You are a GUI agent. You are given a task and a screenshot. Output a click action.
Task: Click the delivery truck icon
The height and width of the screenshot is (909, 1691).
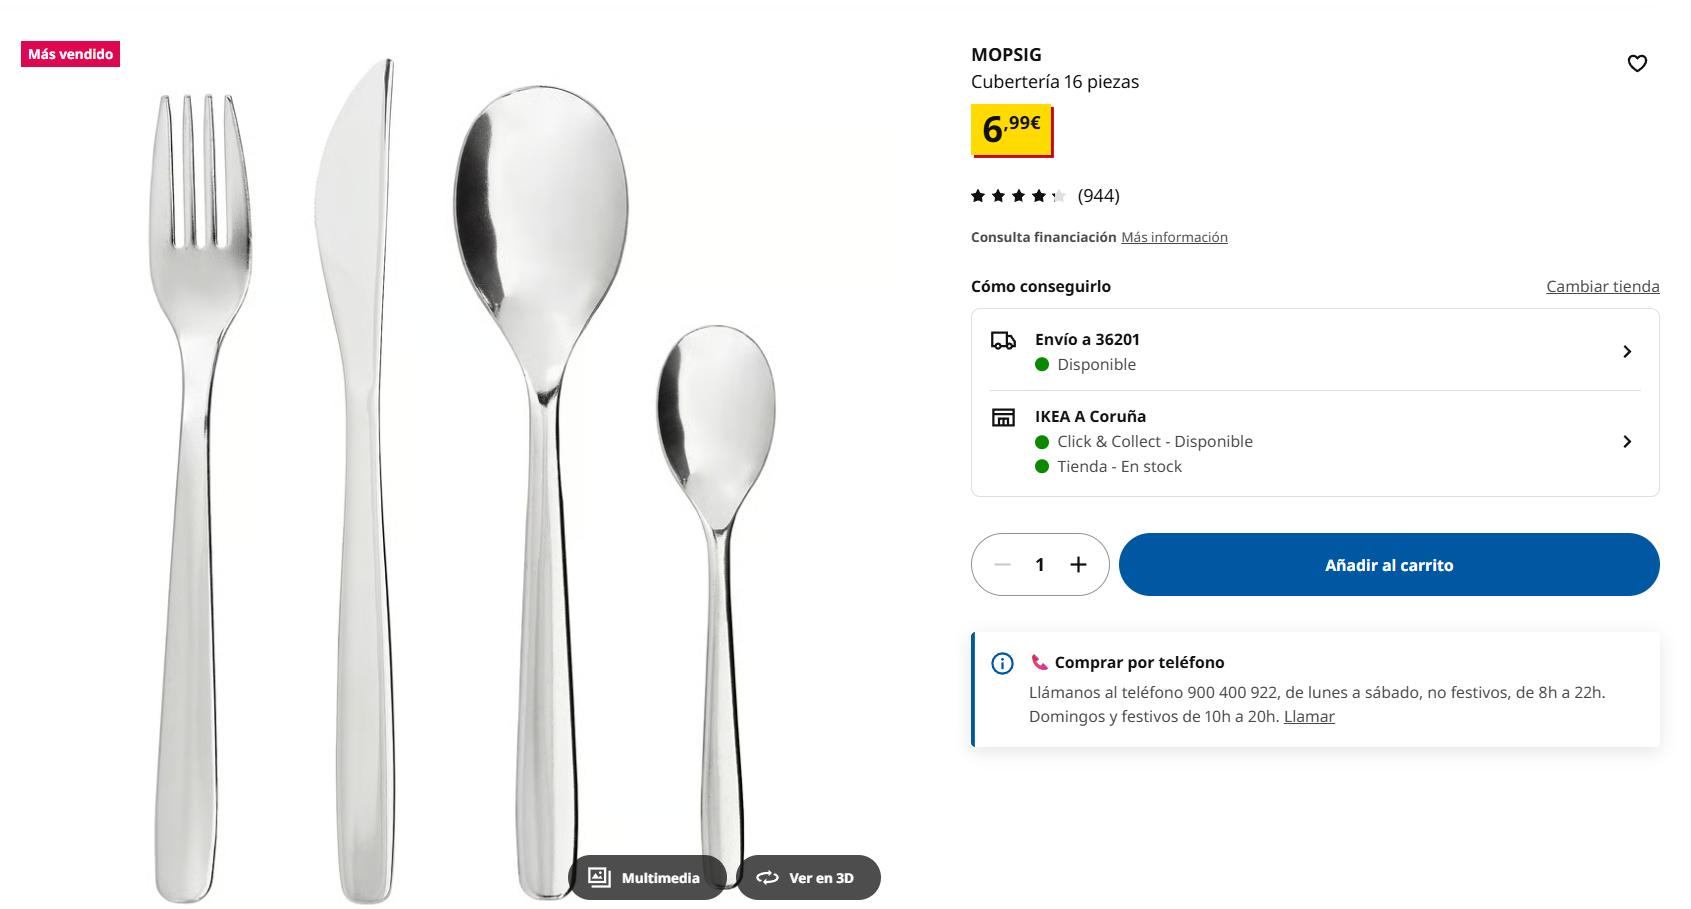point(1003,341)
